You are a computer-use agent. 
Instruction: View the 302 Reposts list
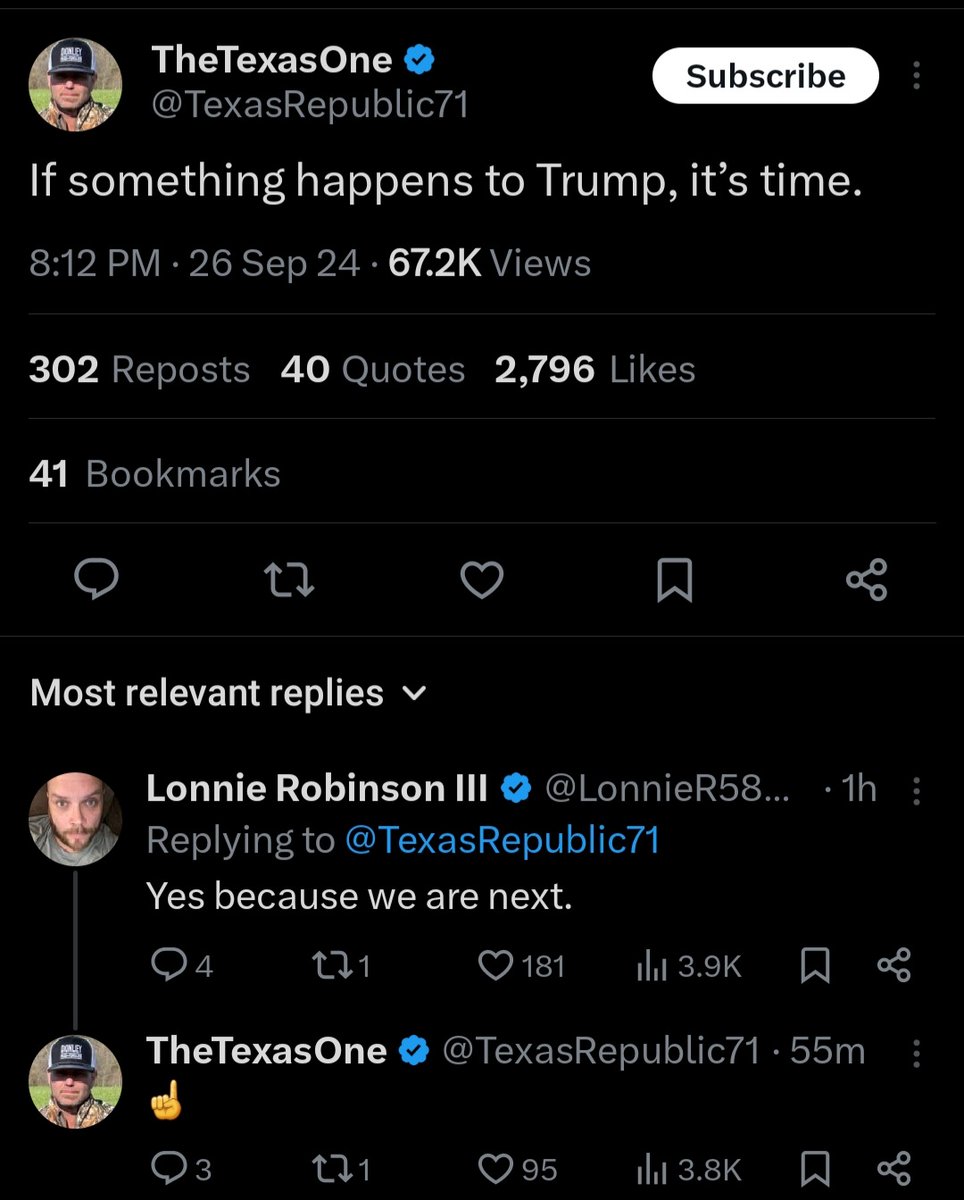click(x=139, y=370)
